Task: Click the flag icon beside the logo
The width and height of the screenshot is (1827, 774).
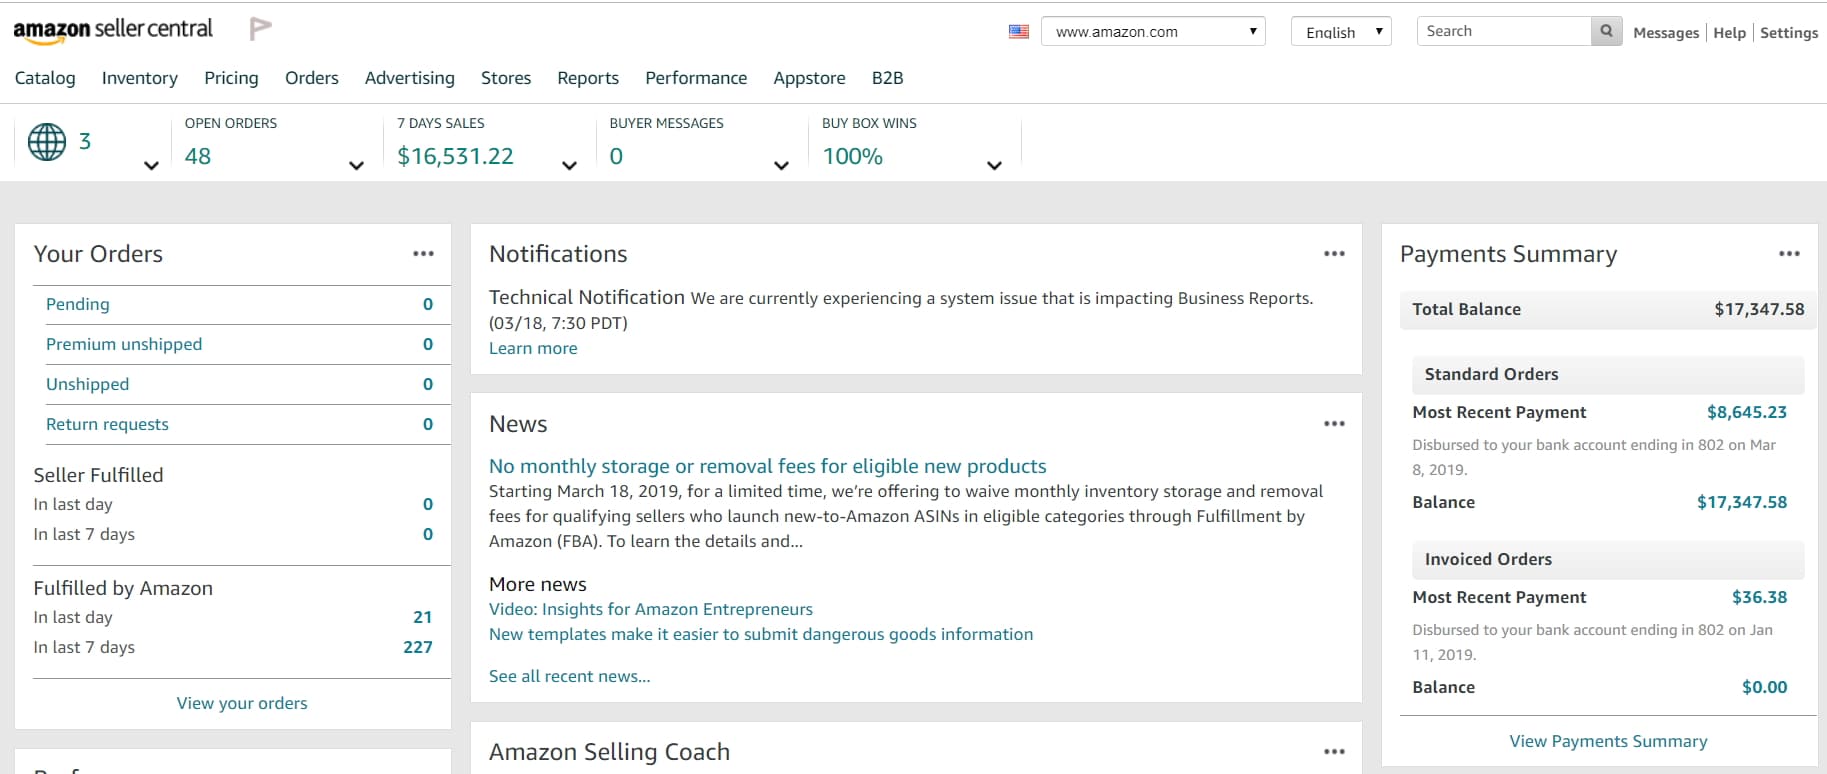Action: [x=260, y=29]
